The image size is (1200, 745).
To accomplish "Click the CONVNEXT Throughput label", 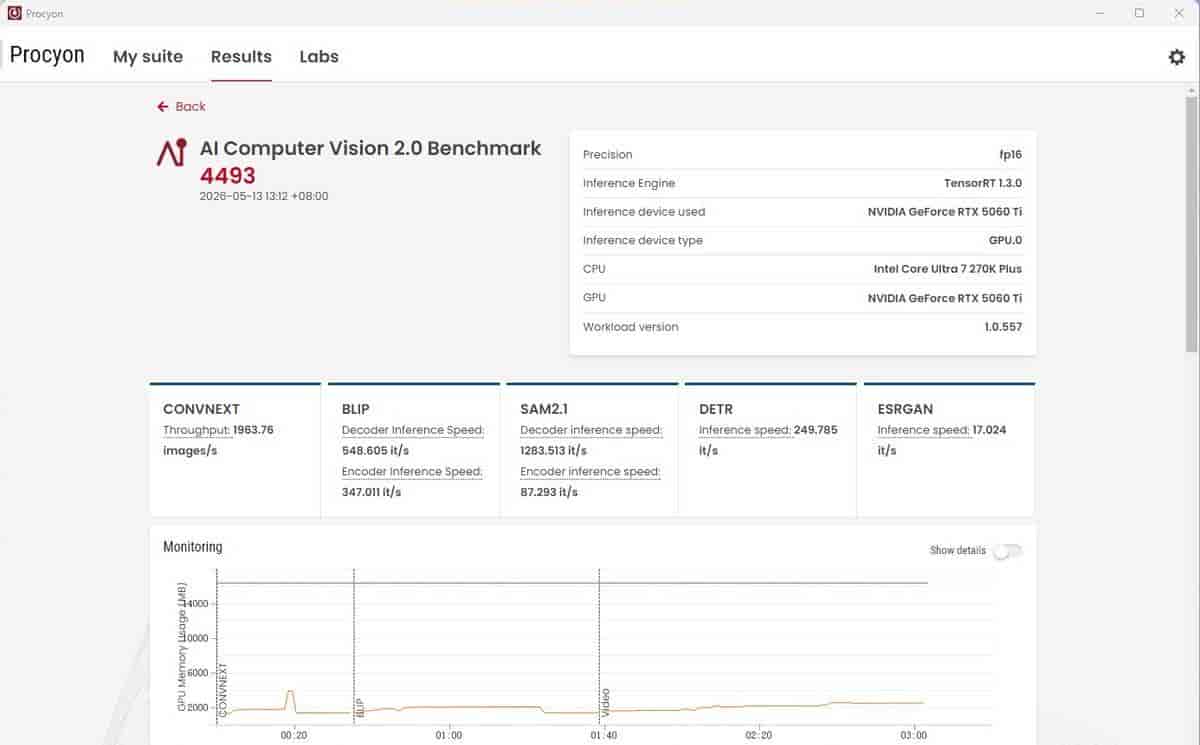I will [x=197, y=430].
